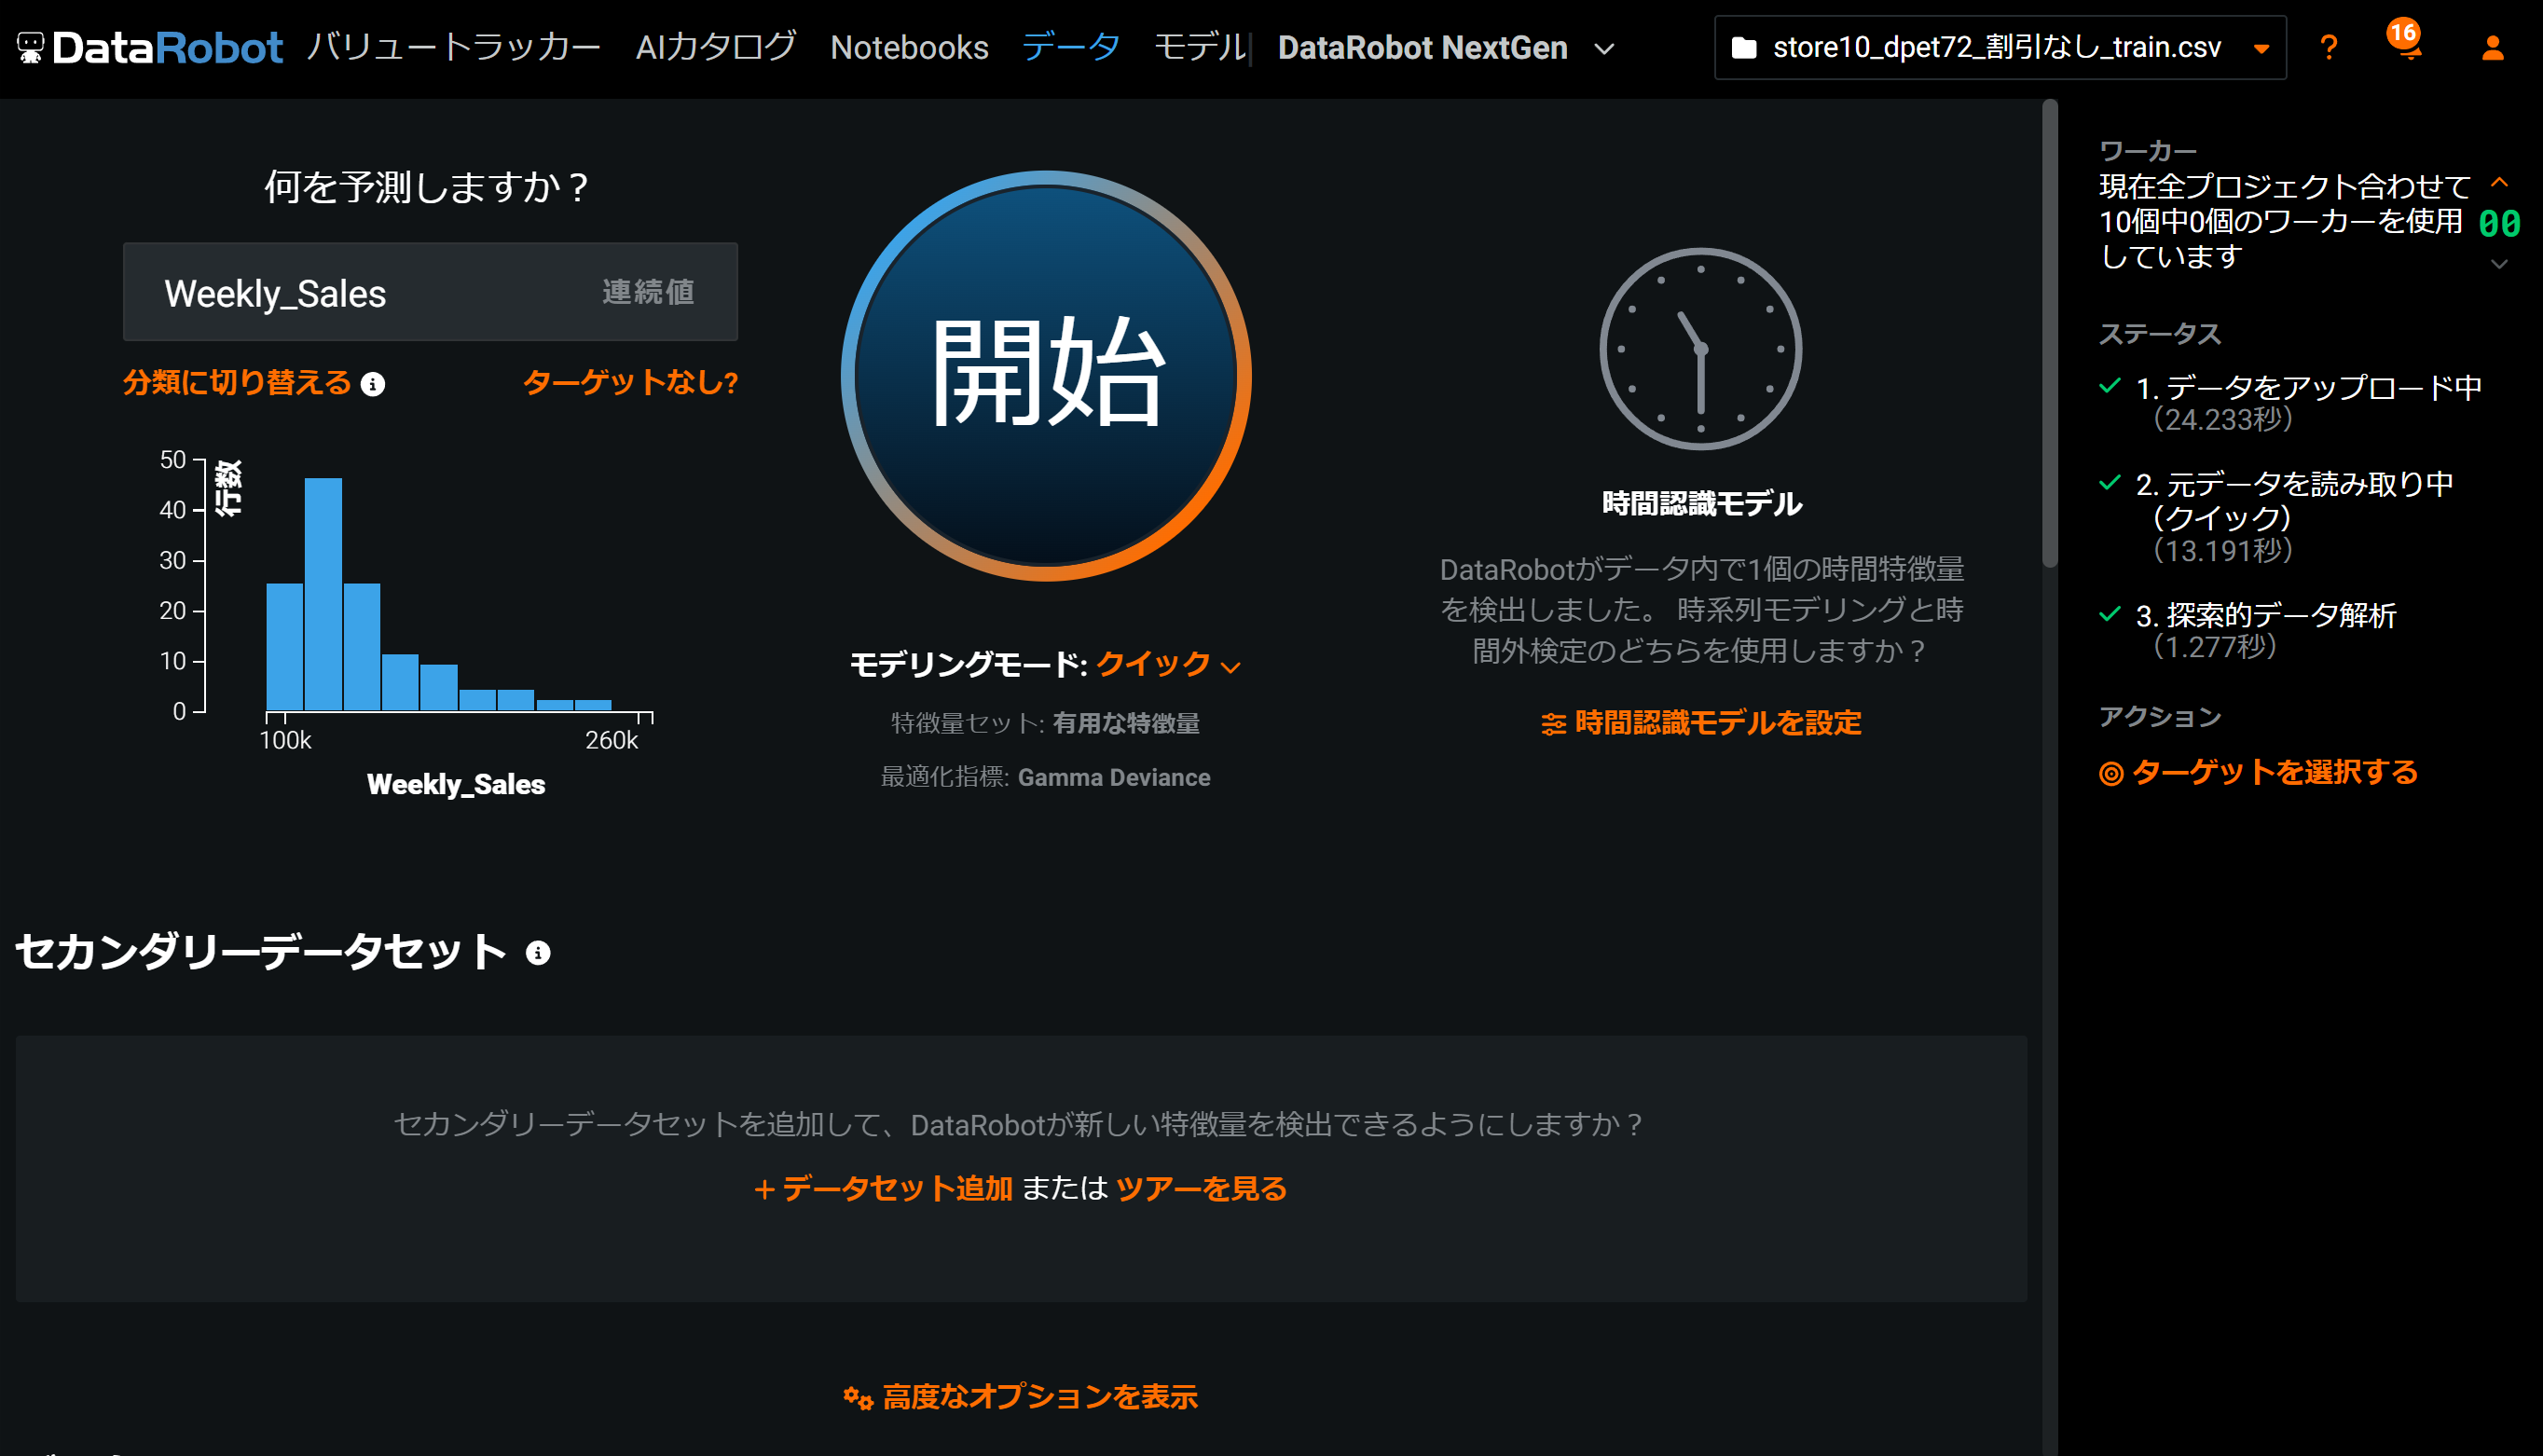Click folder icon in project selector
The height and width of the screenshot is (1456, 2543).
(1743, 47)
